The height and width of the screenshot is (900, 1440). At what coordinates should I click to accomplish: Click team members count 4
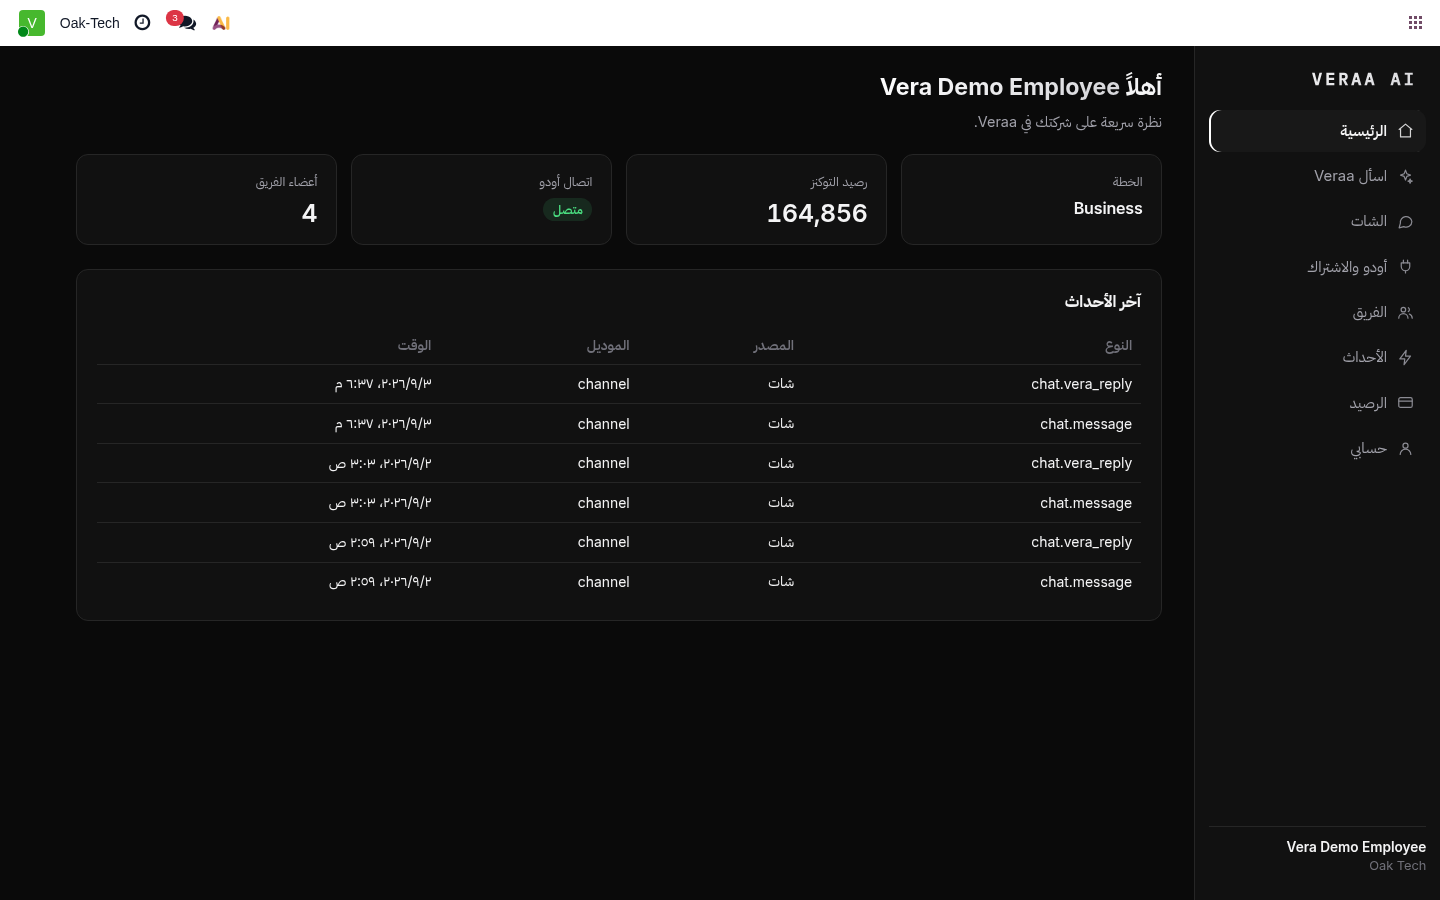tap(309, 213)
